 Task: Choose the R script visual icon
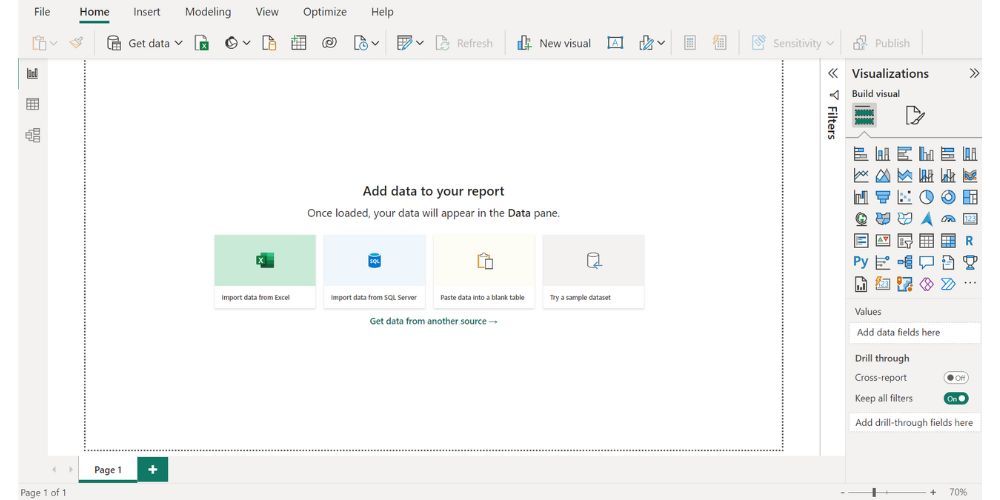[969, 240]
